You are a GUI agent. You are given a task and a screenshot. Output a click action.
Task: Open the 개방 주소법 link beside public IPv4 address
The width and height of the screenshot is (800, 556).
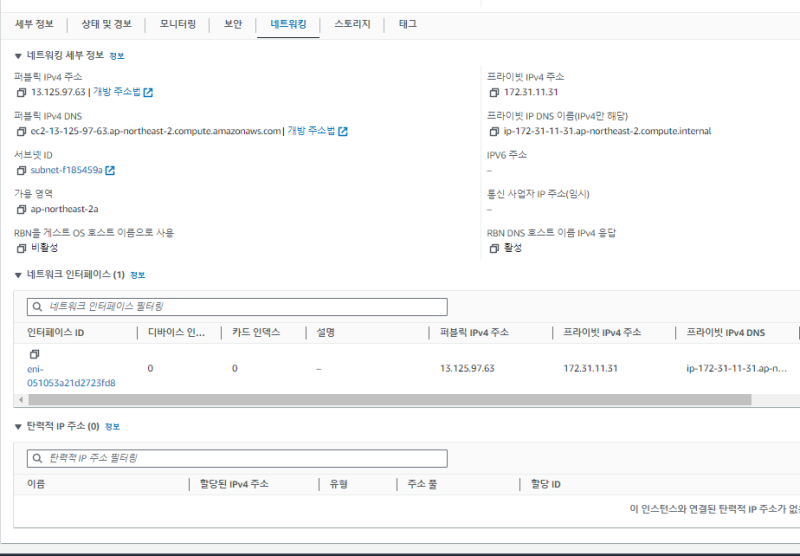(x=117, y=92)
